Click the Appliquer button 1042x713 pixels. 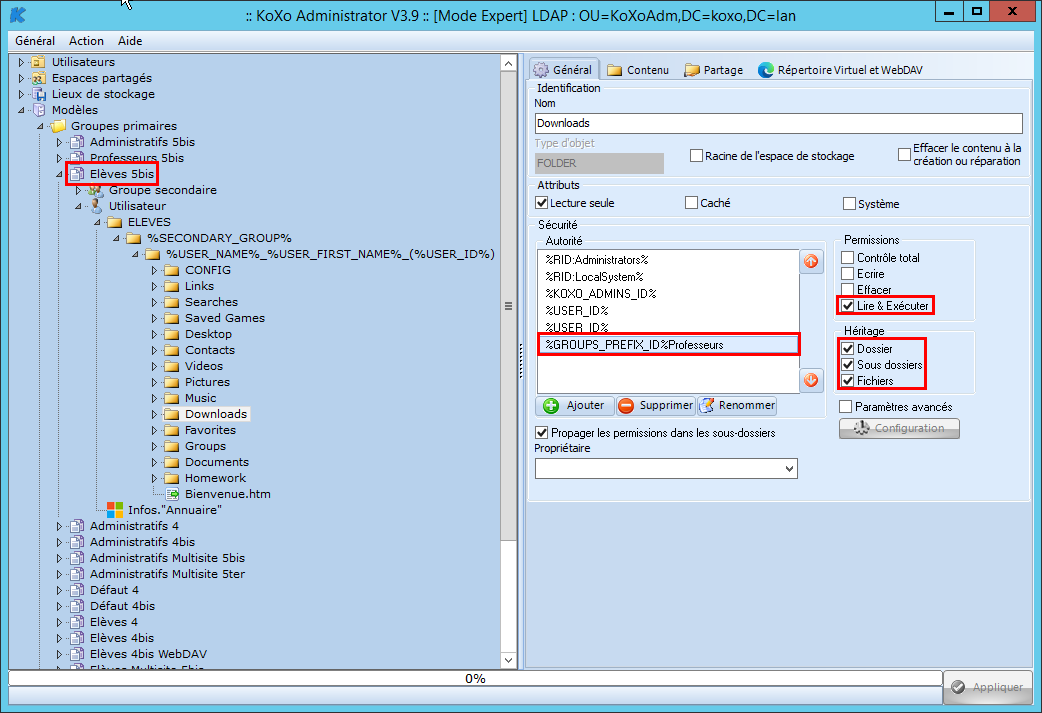point(988,687)
